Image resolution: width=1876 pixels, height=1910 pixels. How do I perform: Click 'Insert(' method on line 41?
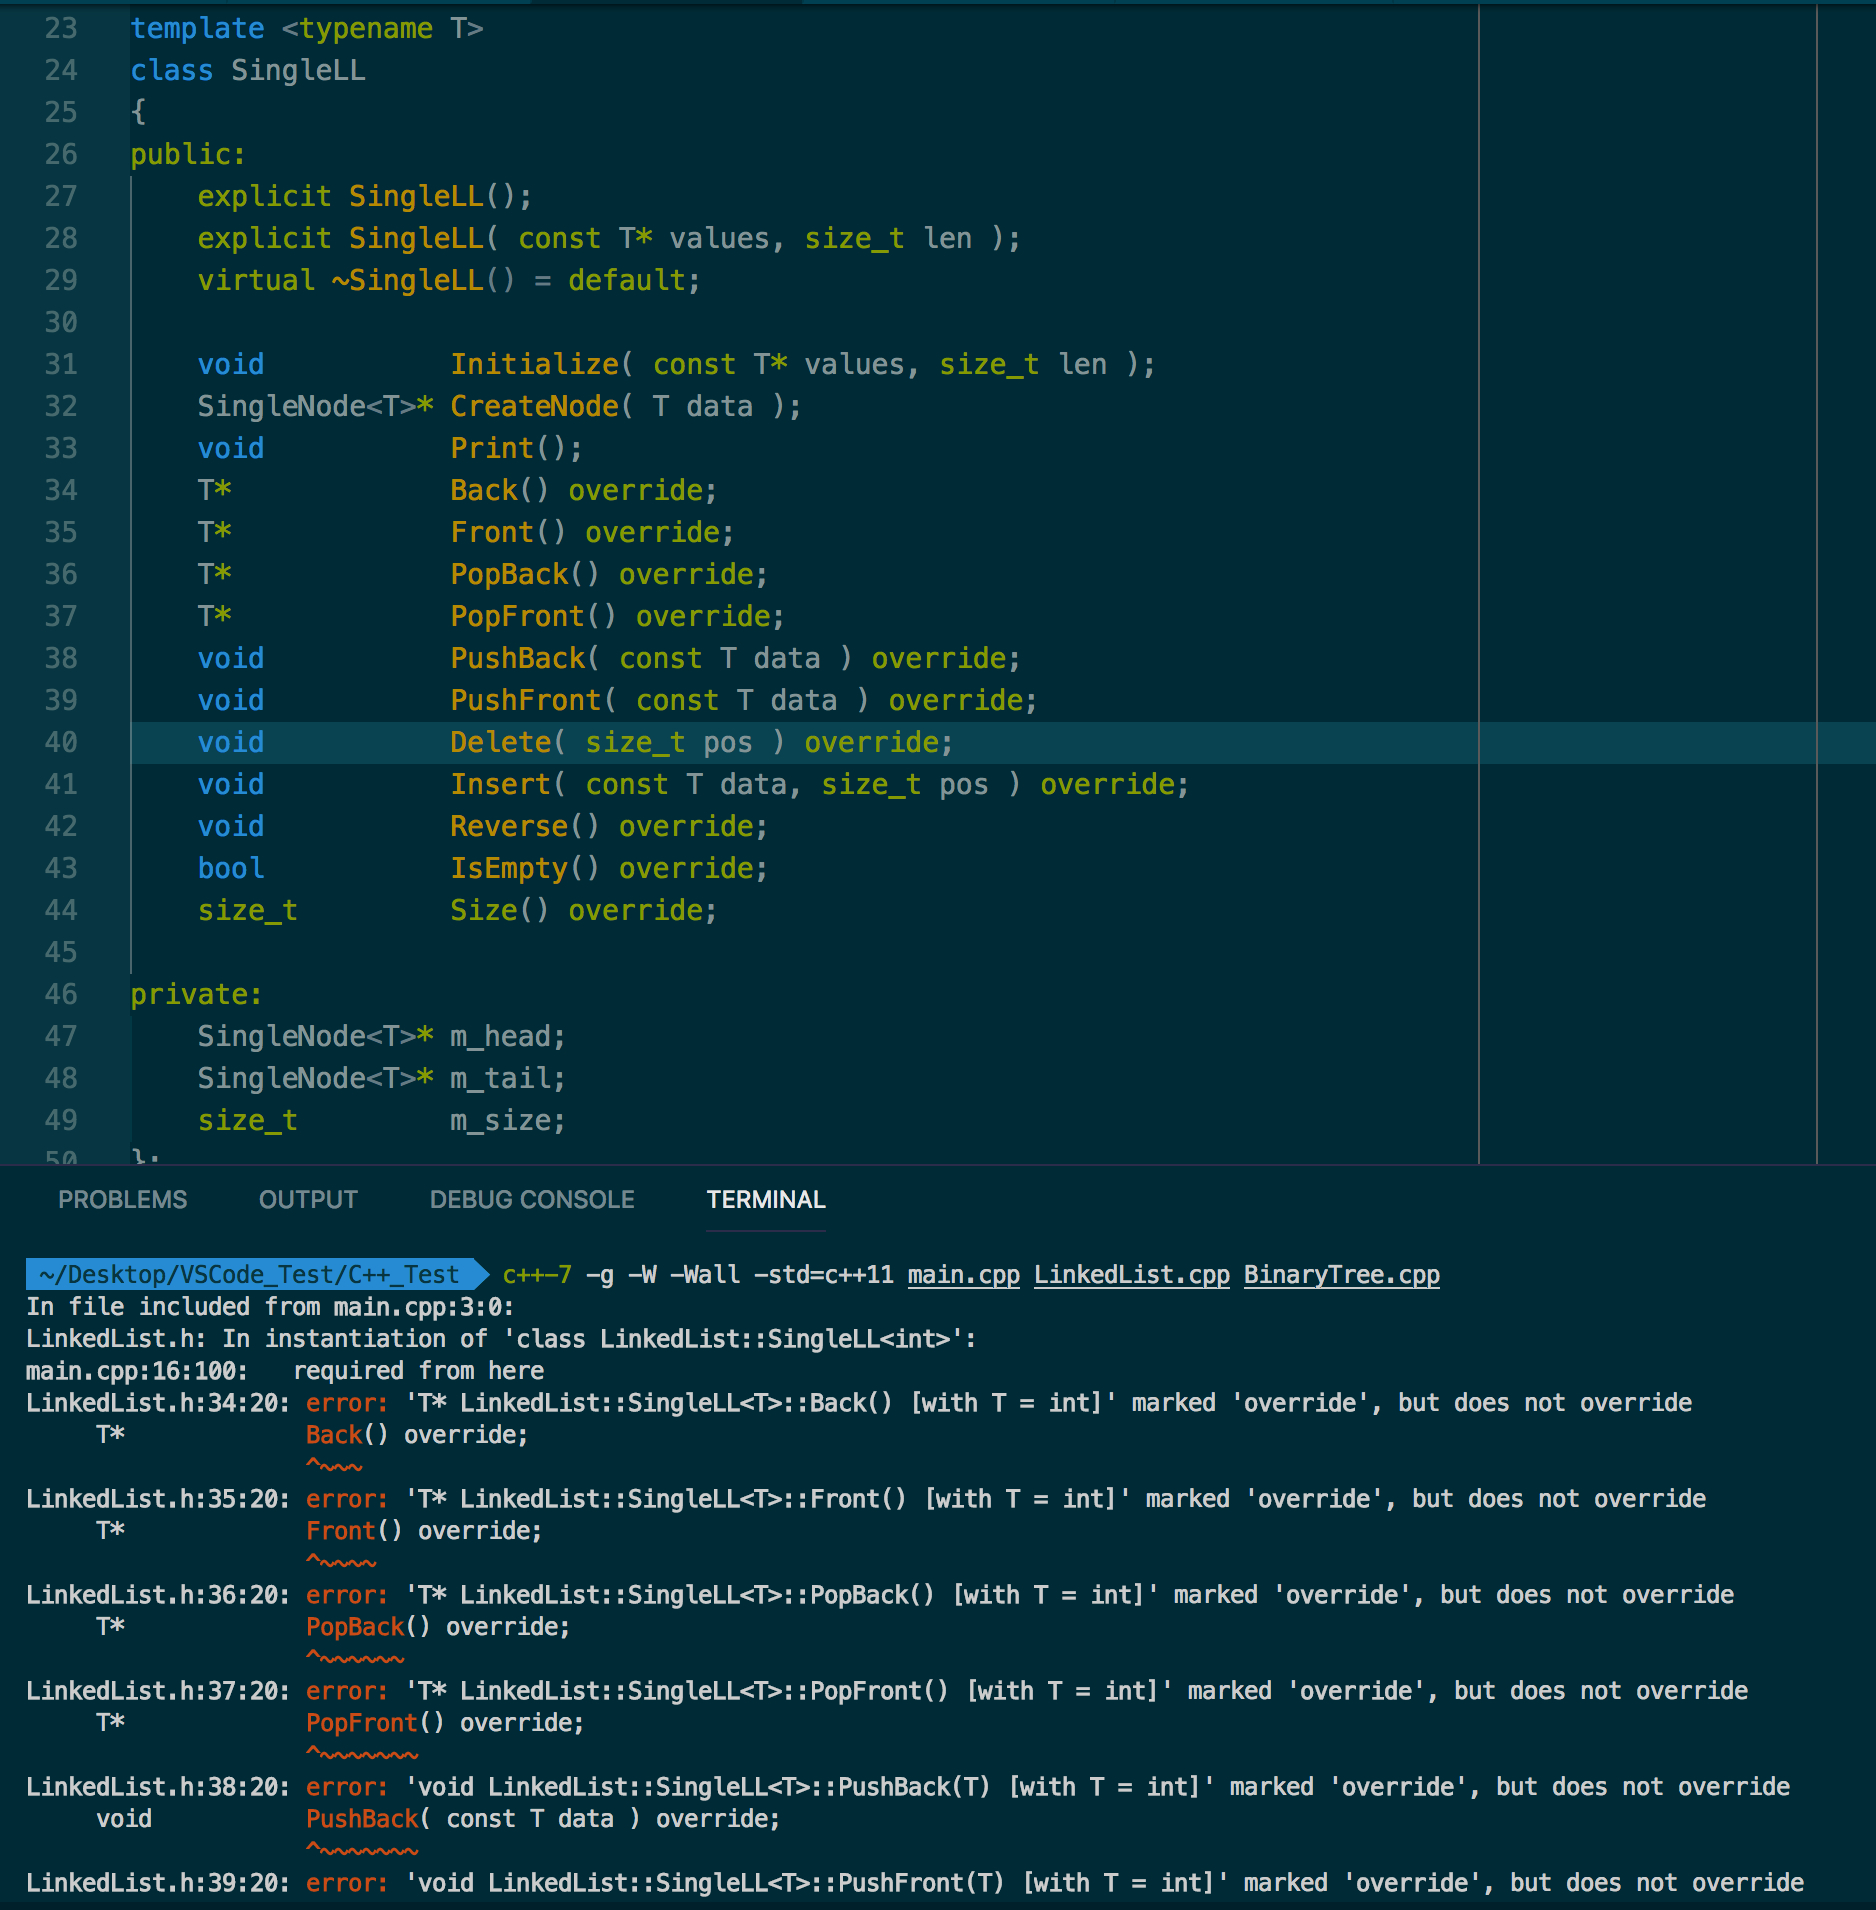click(x=508, y=784)
